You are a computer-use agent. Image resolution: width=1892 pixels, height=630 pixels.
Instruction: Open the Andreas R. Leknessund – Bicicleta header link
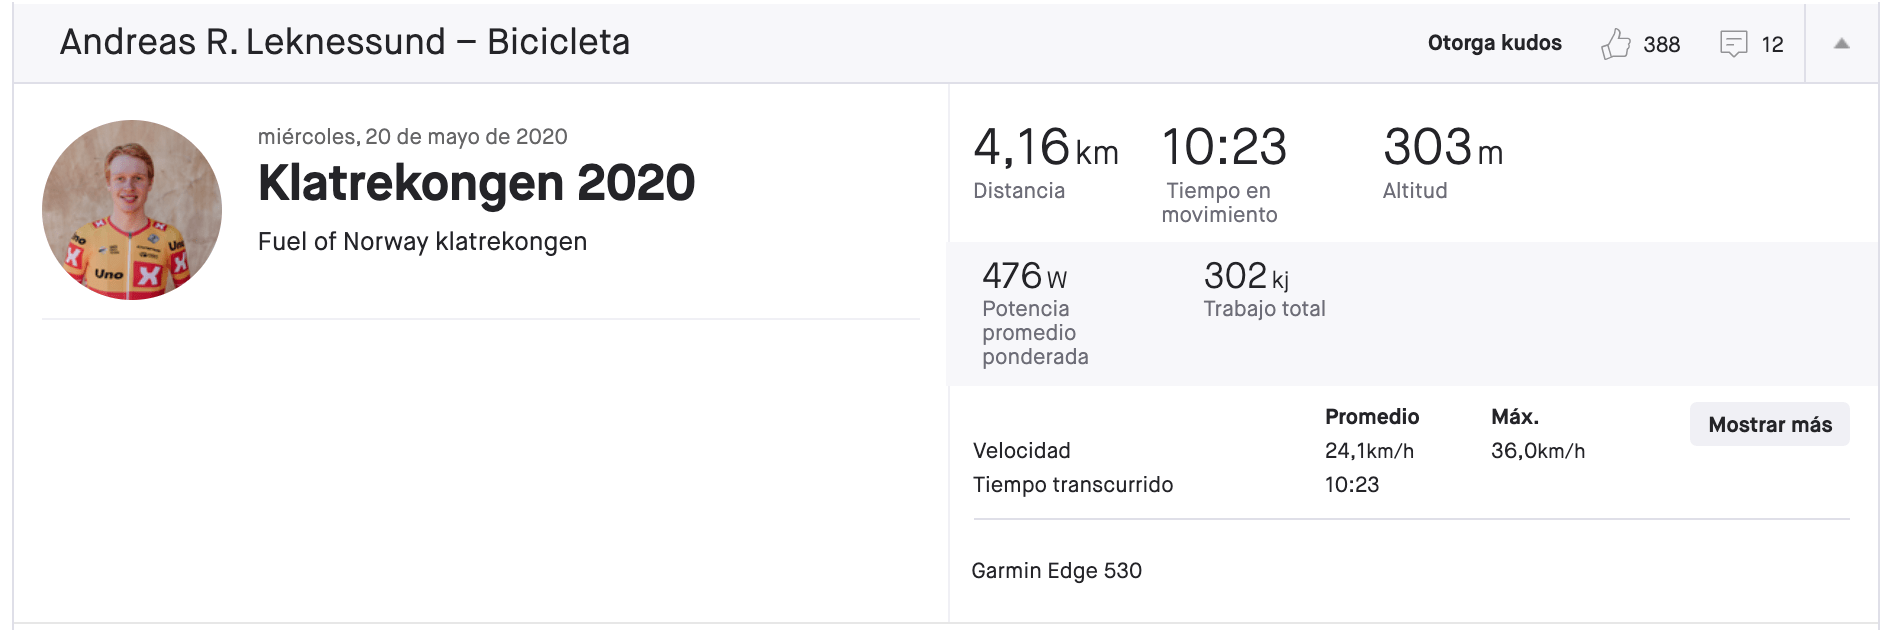pyautogui.click(x=345, y=42)
